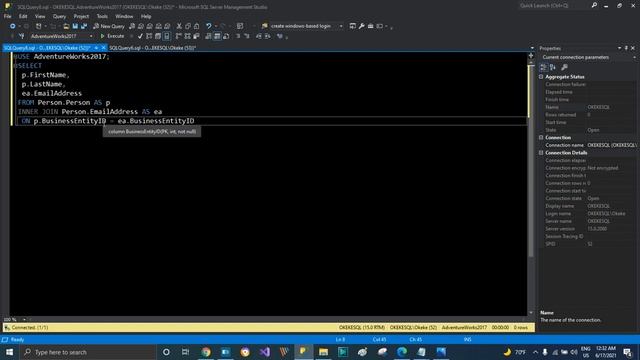Click the Property Pages wrench icon
The image size is (640, 360).
click(x=564, y=67)
